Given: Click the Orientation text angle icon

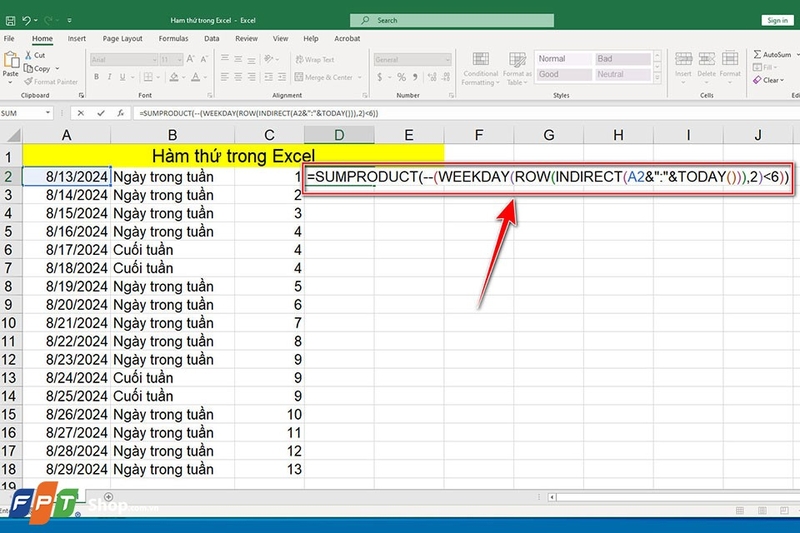Looking at the screenshot, I should [x=269, y=59].
